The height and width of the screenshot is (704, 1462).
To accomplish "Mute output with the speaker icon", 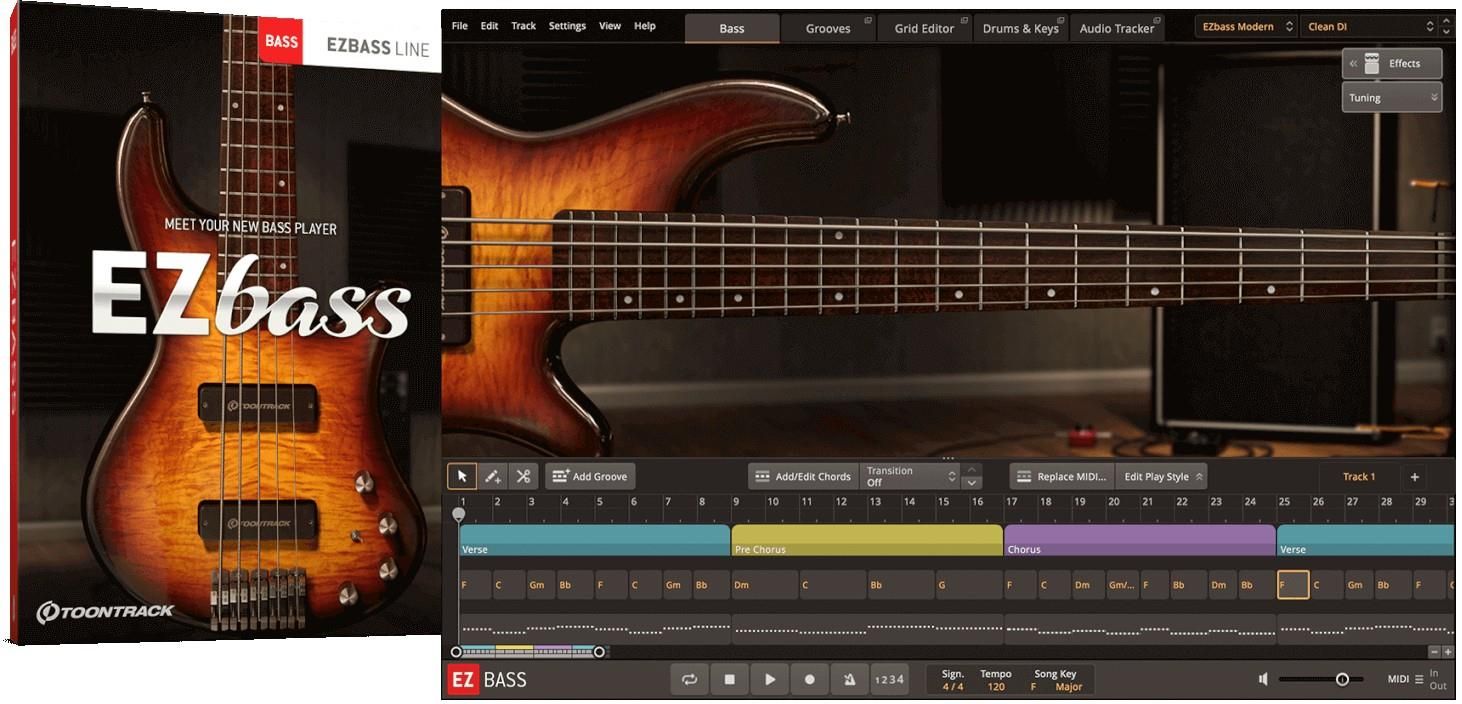I will (x=1264, y=679).
